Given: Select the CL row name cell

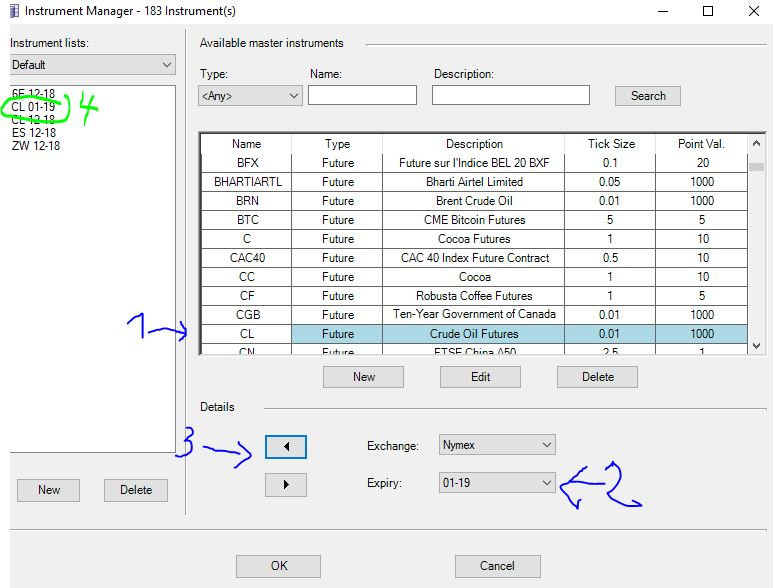Looking at the screenshot, I should (x=246, y=334).
